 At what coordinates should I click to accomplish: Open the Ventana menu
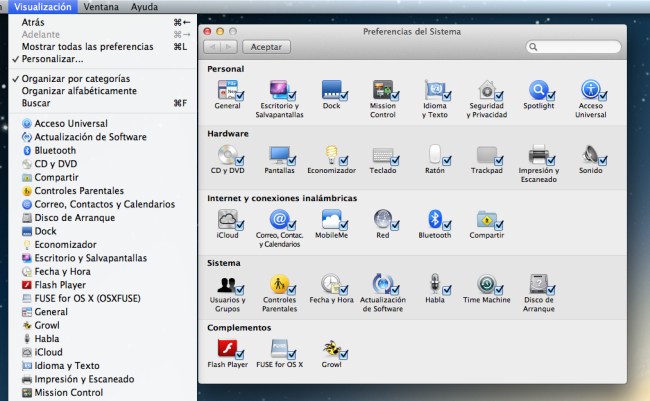[x=100, y=7]
